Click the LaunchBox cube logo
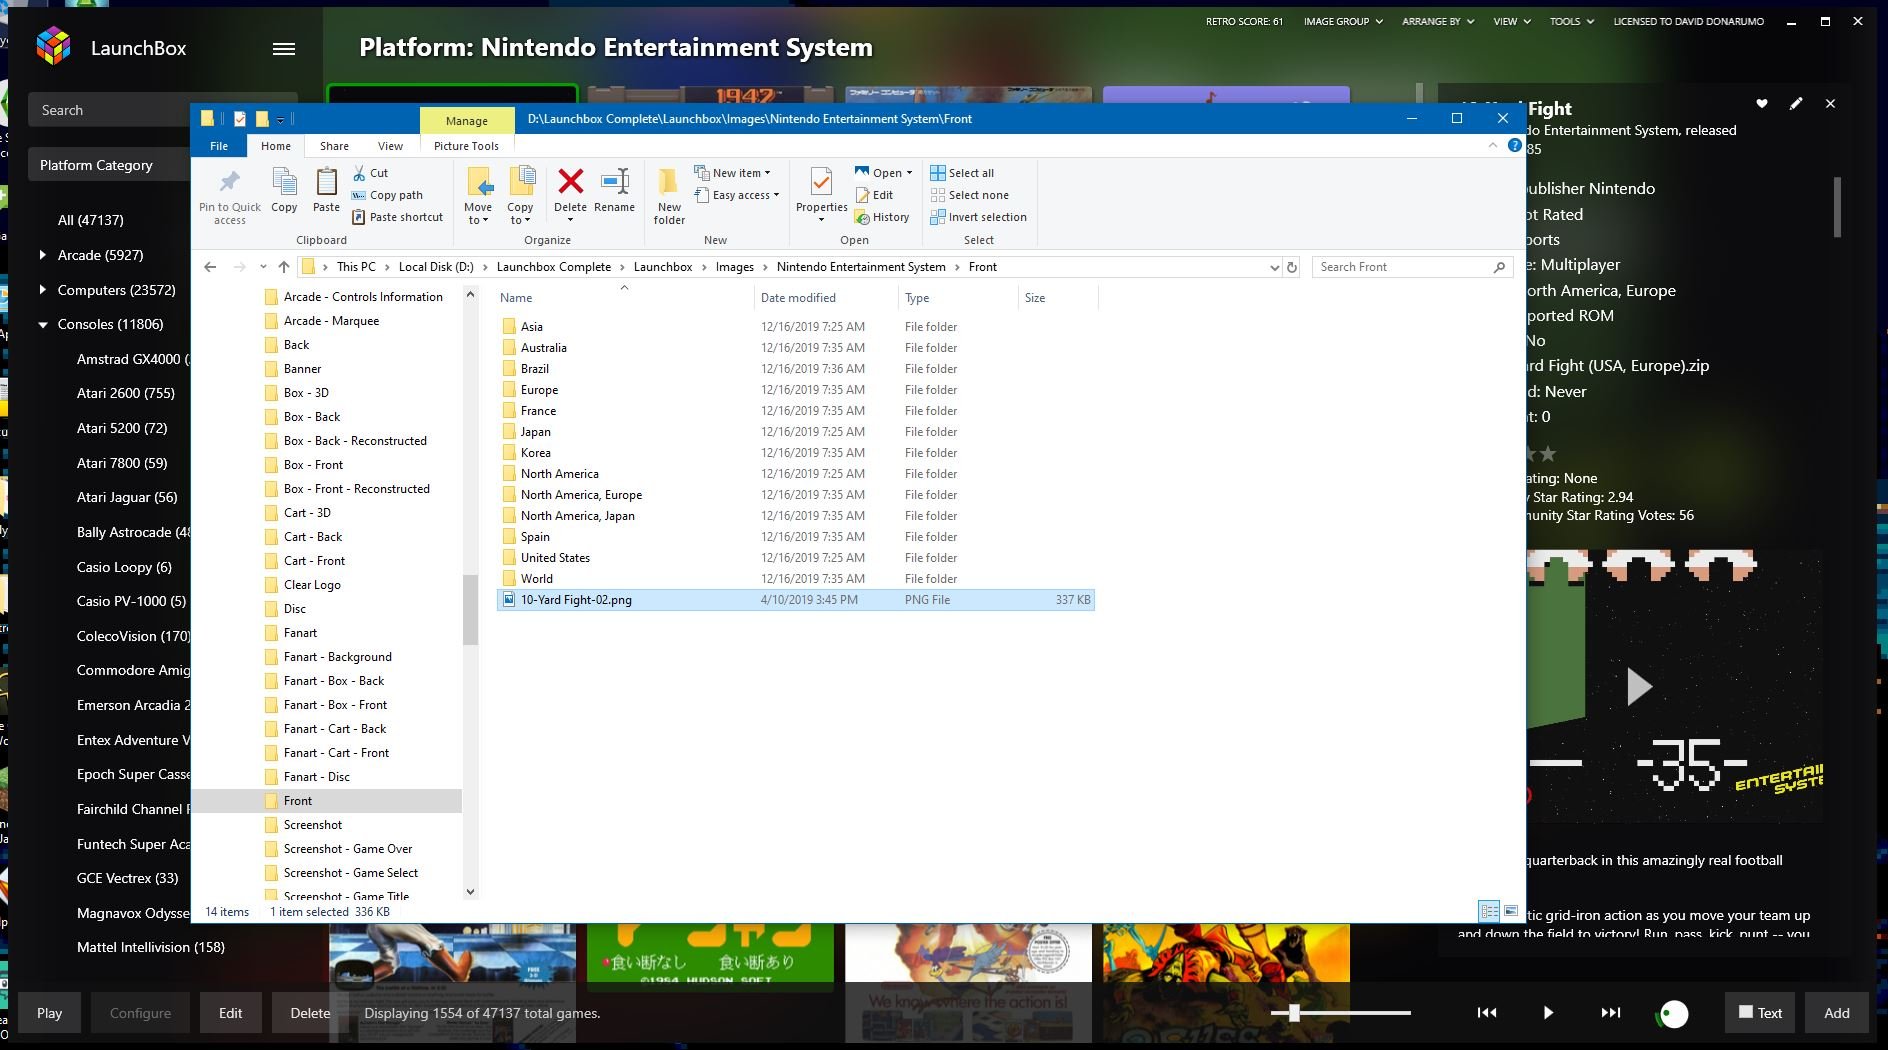Viewport: 1888px width, 1050px height. [53, 47]
